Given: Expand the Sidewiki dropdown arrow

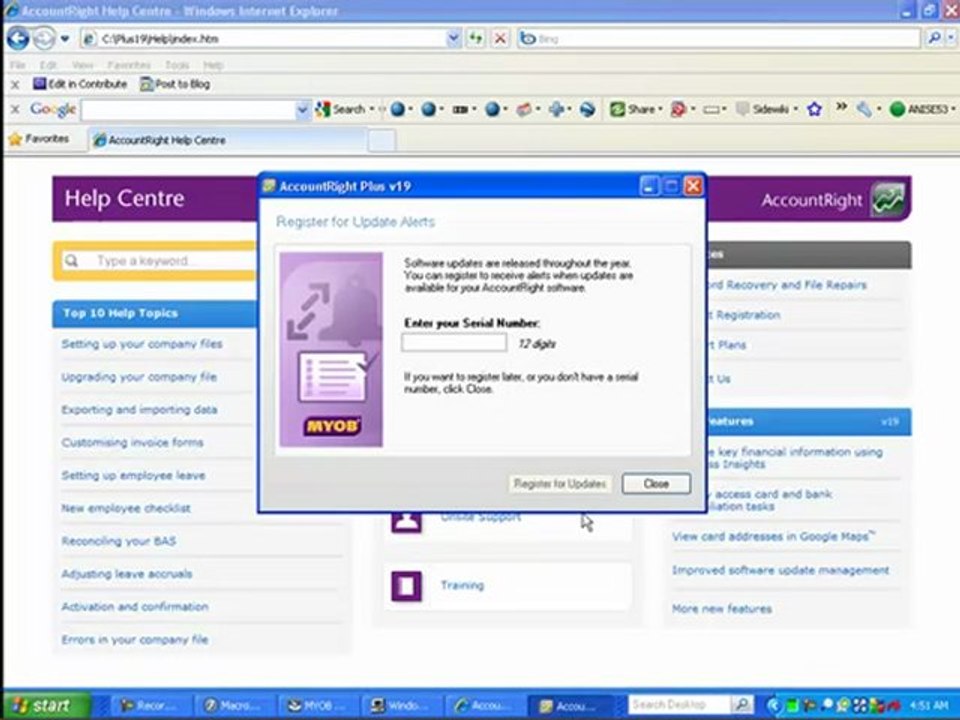Looking at the screenshot, I should [795, 110].
